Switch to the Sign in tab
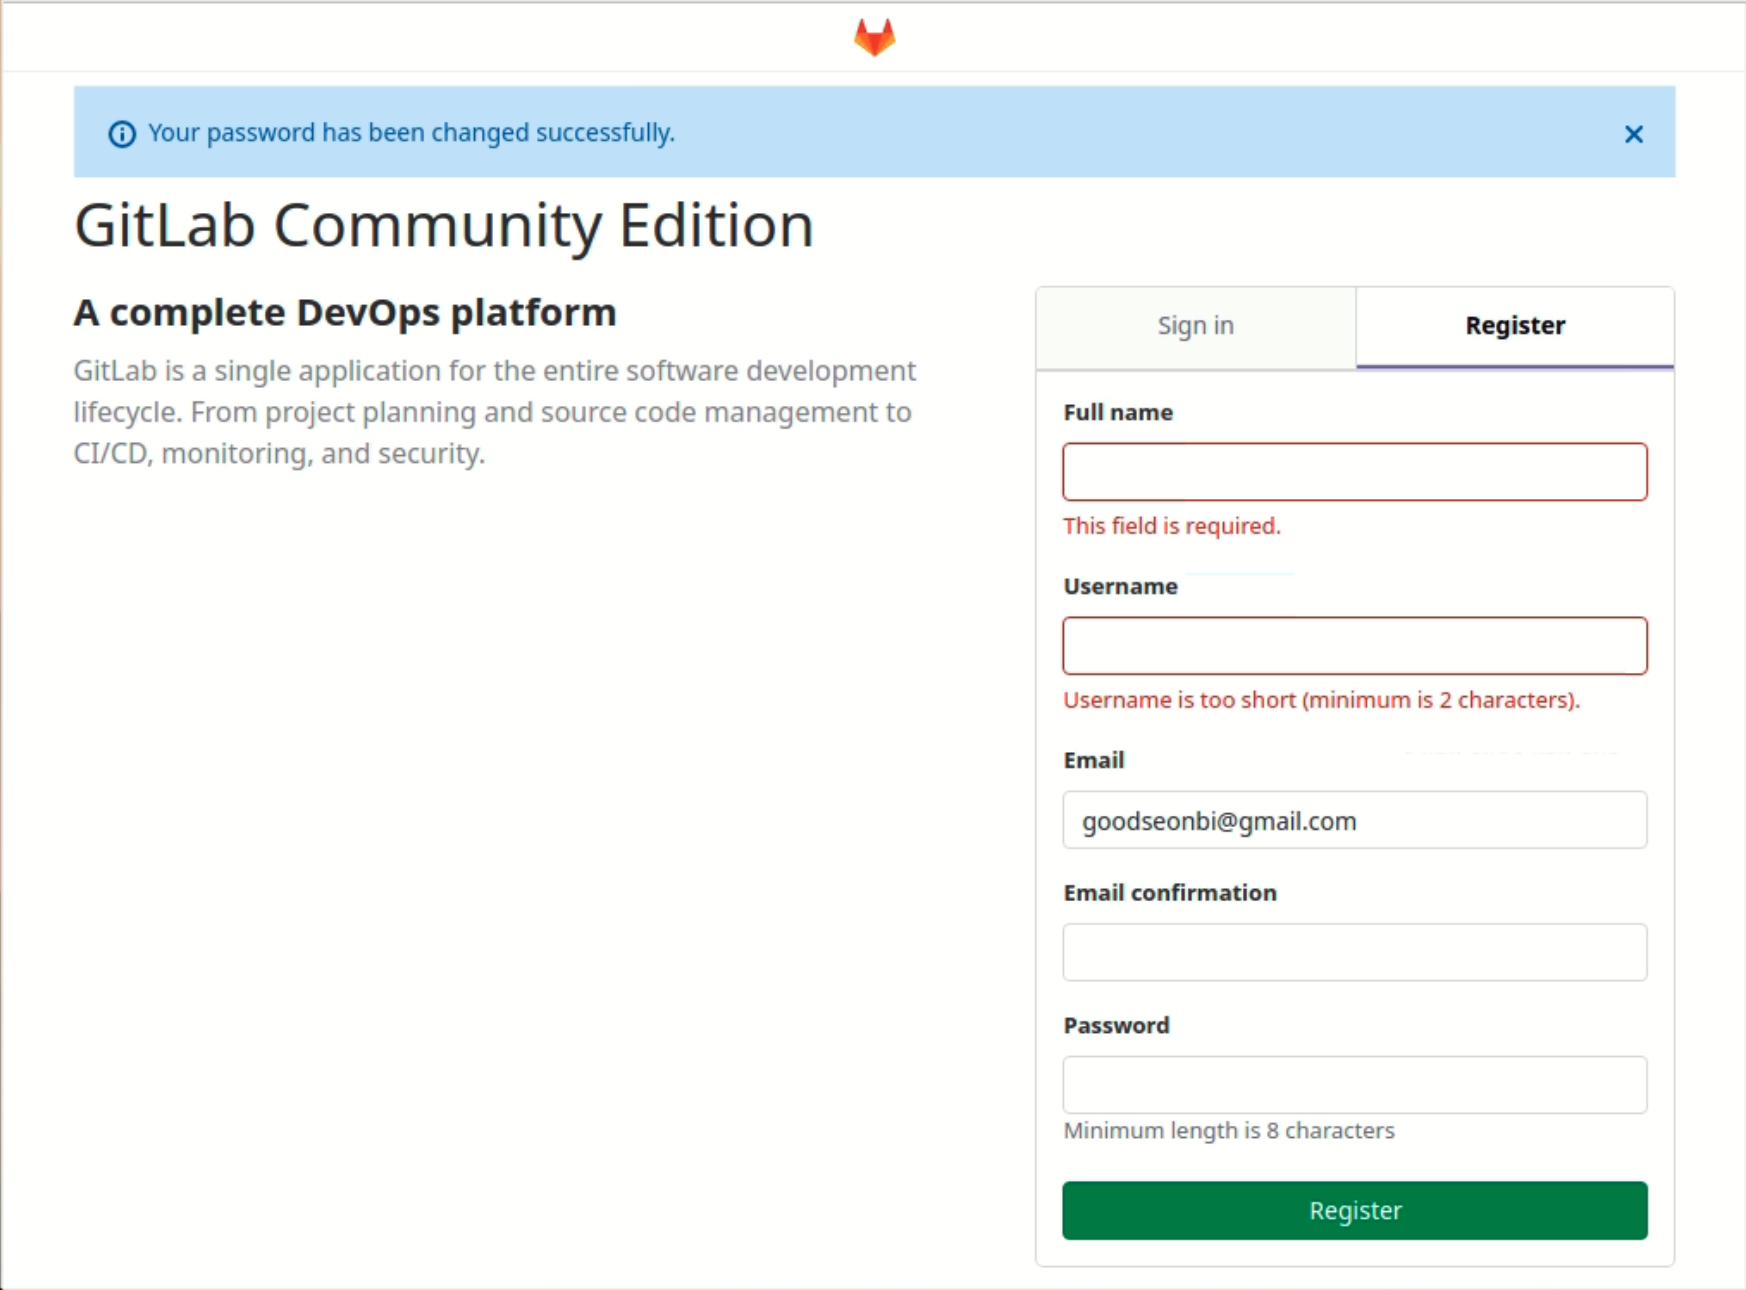1746x1290 pixels. 1196,326
